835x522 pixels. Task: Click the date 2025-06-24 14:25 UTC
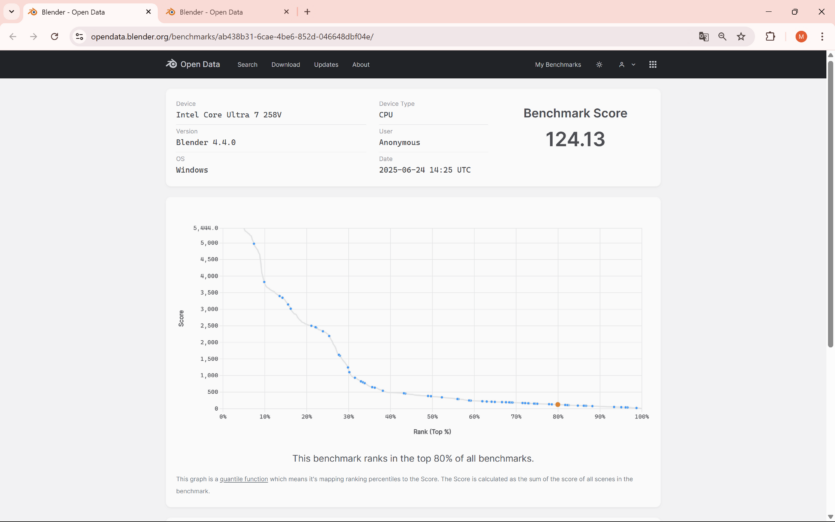[x=424, y=170]
